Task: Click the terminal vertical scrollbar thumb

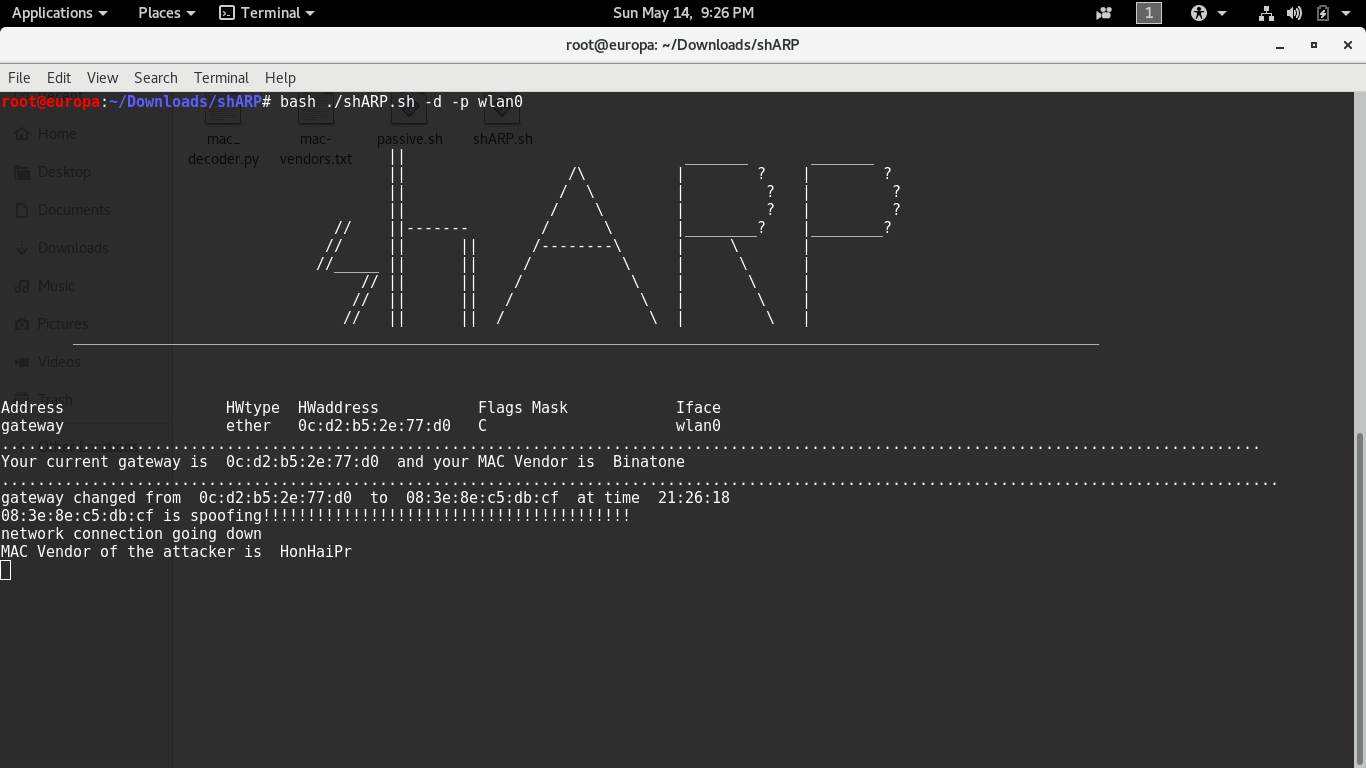Action: (1360, 598)
